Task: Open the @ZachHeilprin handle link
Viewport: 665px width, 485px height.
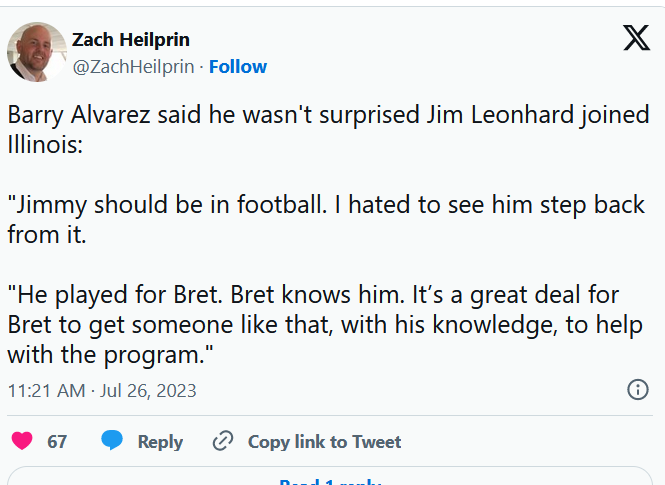Action: coord(133,67)
